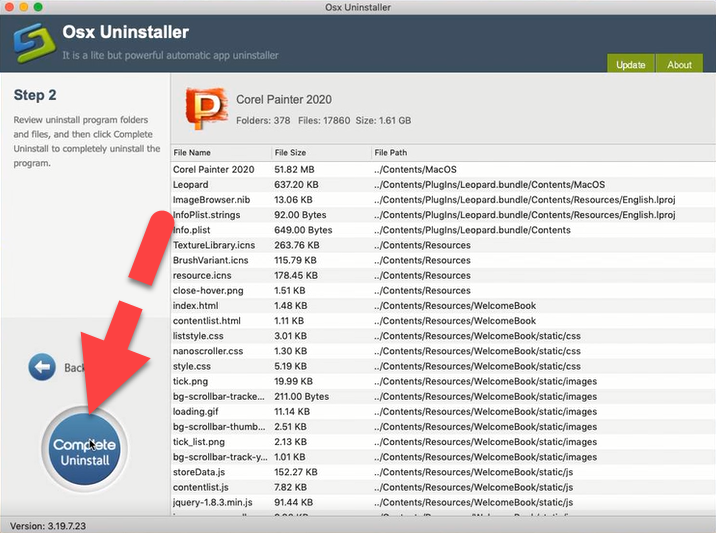Select the liststyle.css file
This screenshot has width=716, height=533.
[x=198, y=336]
